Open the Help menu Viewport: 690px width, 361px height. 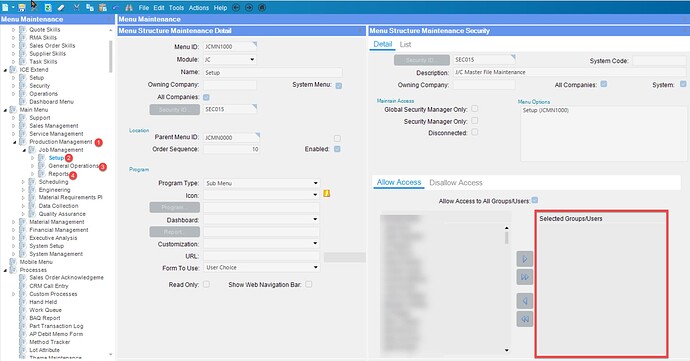coord(220,7)
